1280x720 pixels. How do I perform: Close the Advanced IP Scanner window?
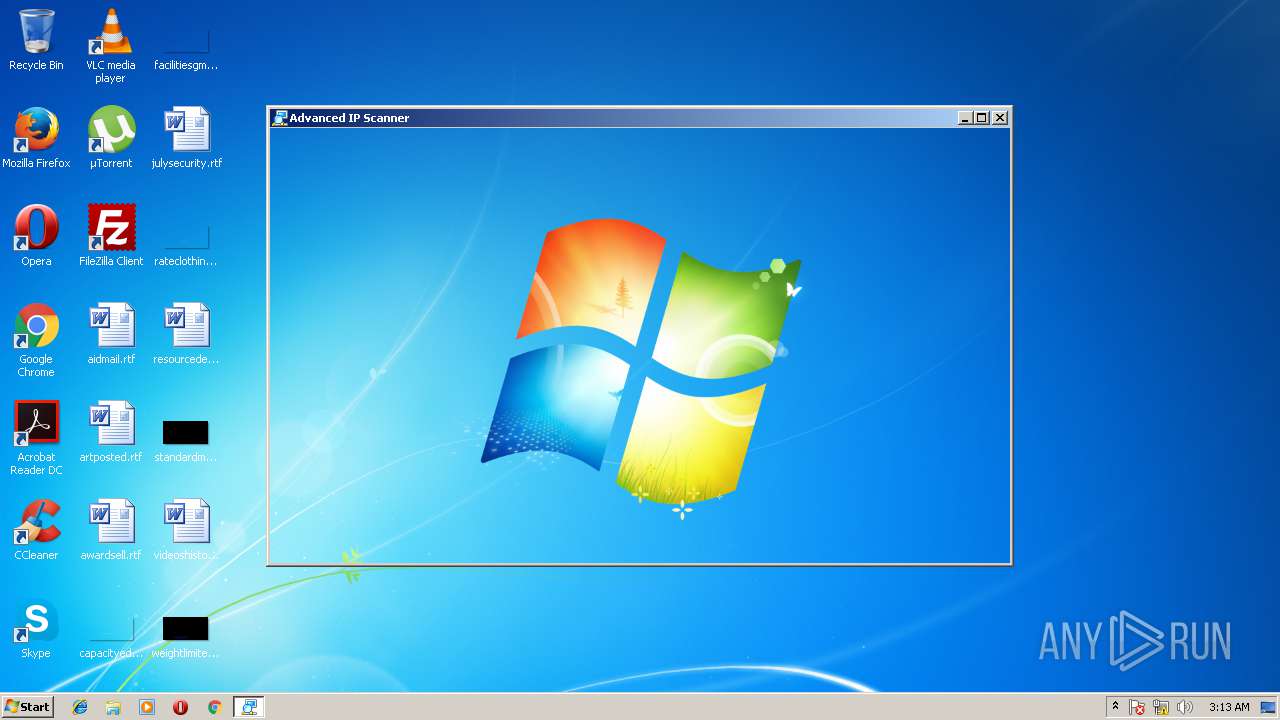pos(1000,118)
